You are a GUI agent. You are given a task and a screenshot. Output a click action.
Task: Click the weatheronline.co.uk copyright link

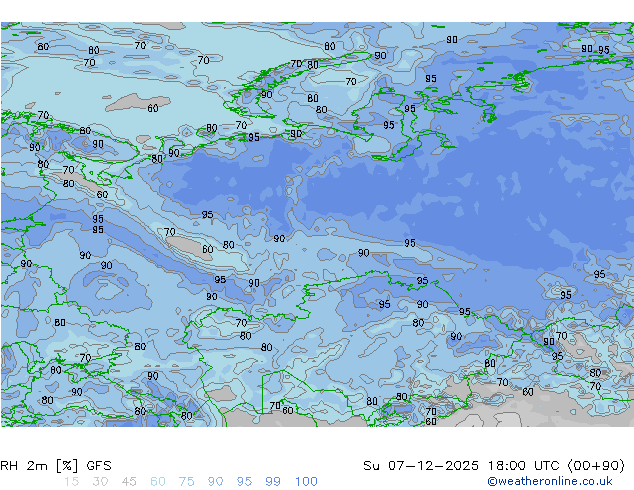point(549,481)
